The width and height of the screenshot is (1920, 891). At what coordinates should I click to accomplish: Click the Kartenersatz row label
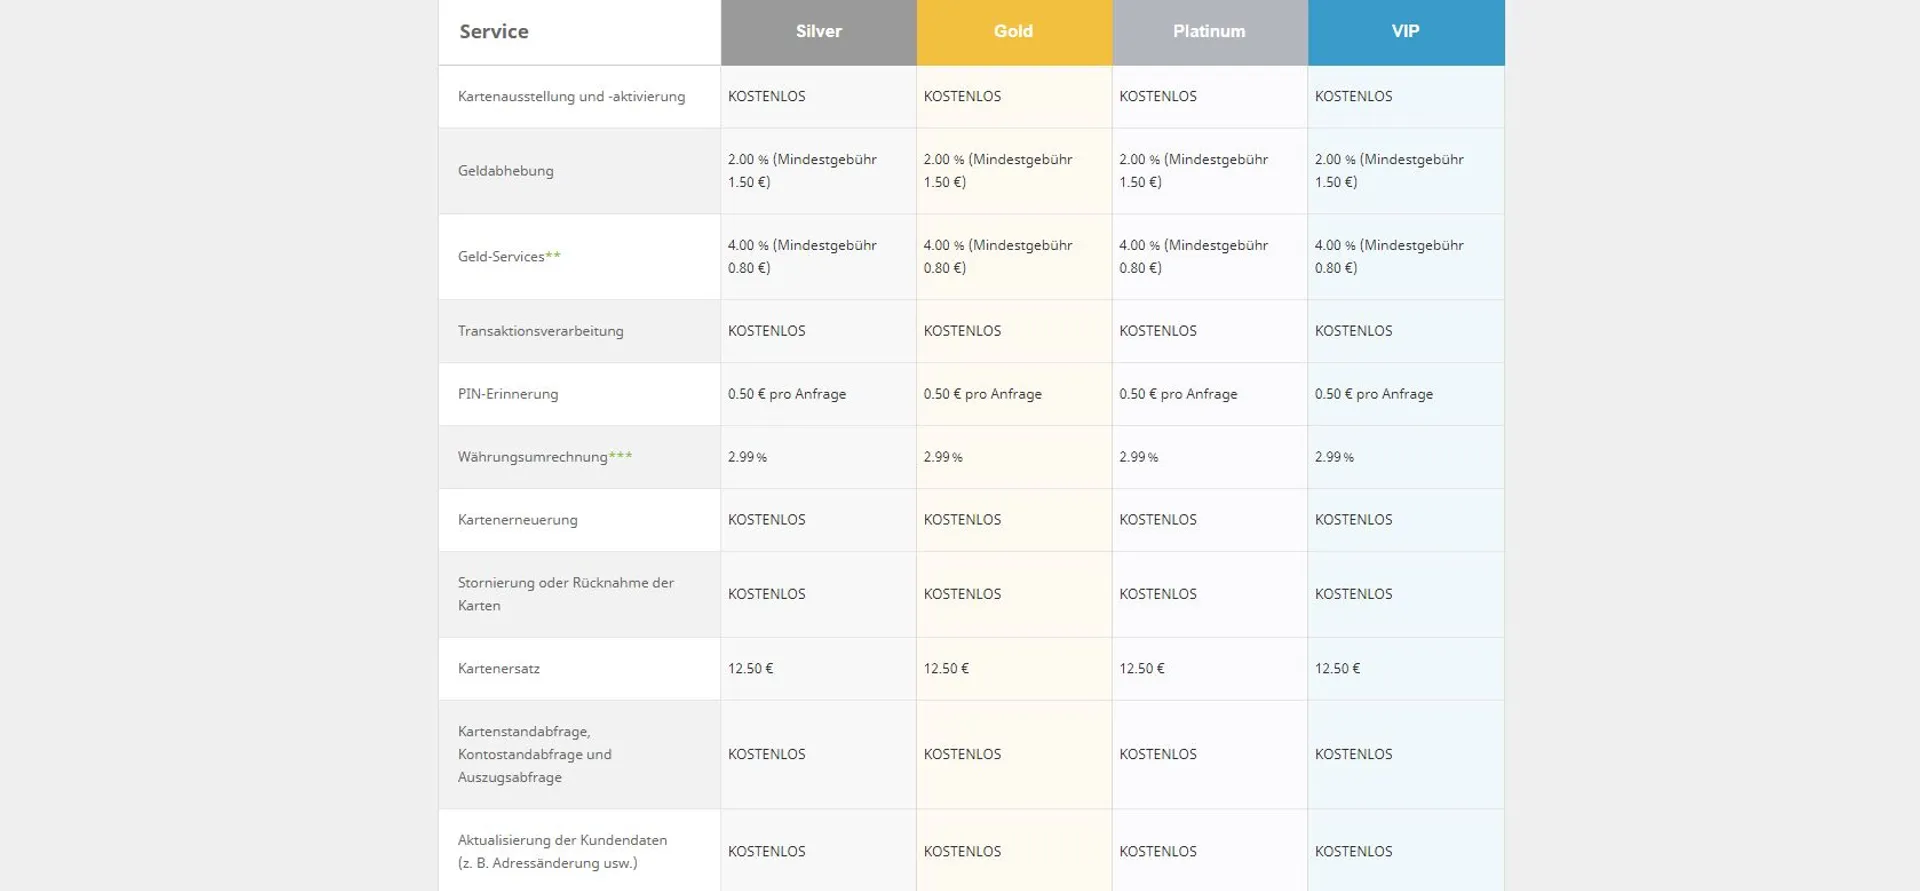498,669
